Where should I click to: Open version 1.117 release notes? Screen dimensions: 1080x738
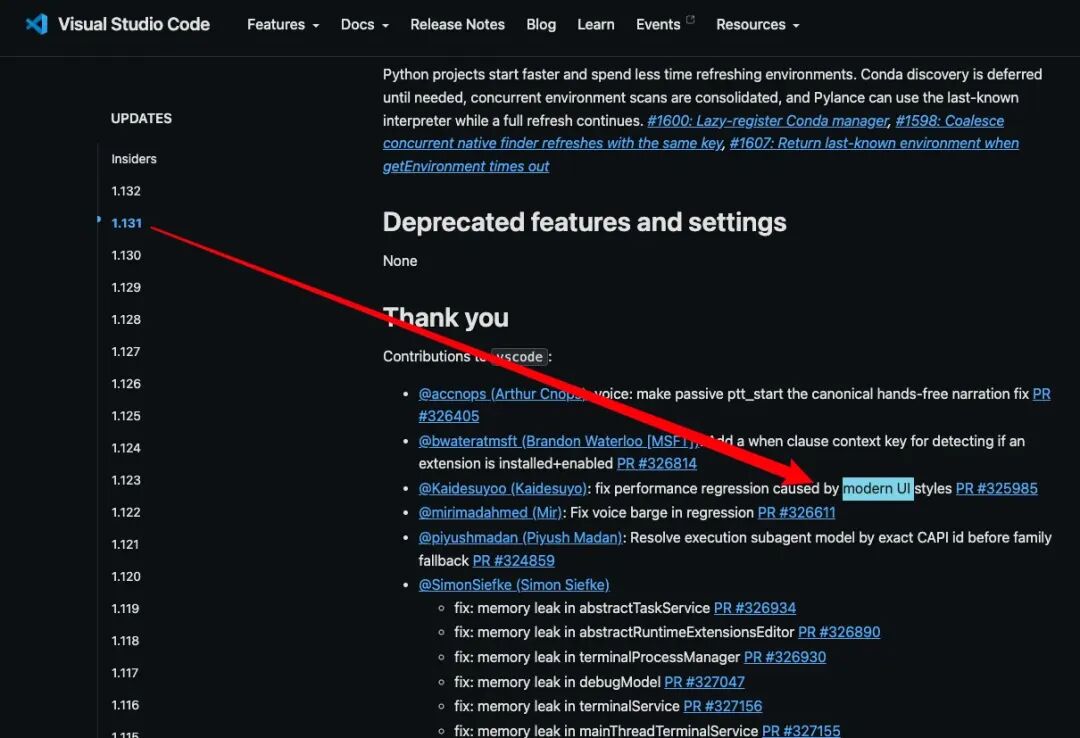tap(126, 673)
